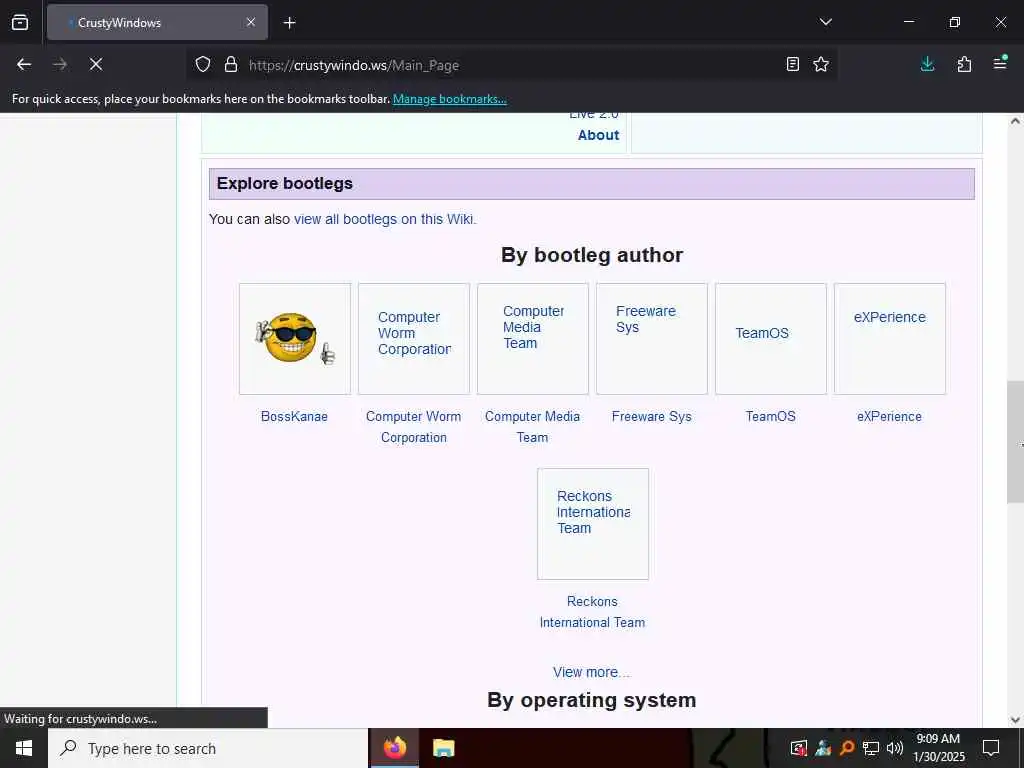The image size is (1024, 768).
Task: Bookmark this page with the star
Action: pyautogui.click(x=821, y=64)
